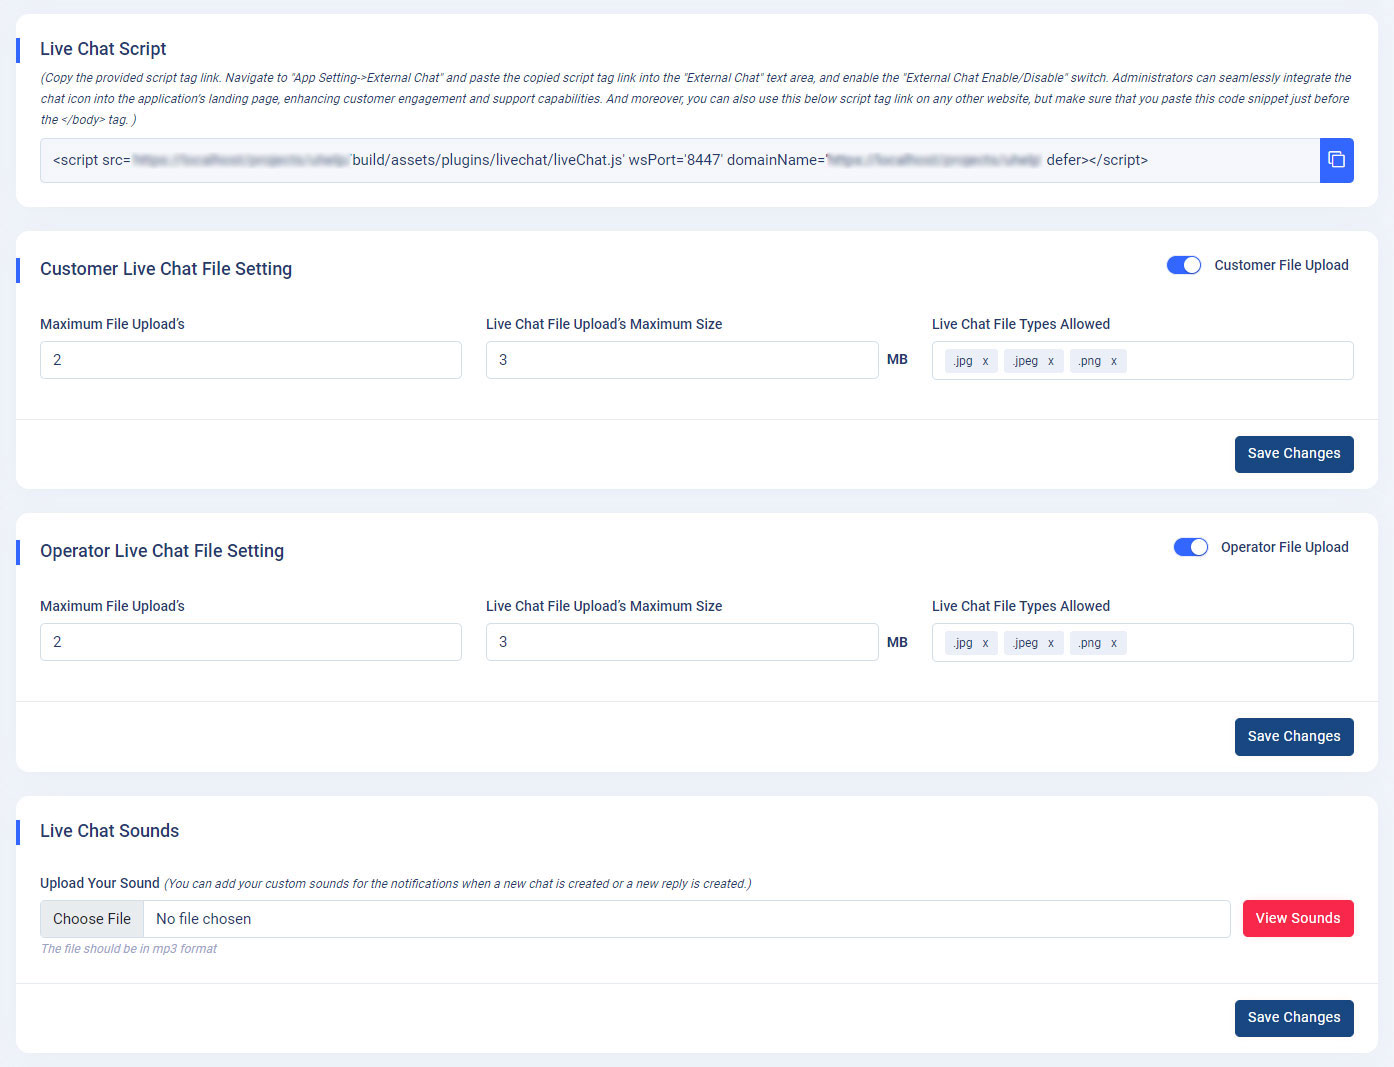This screenshot has width=1394, height=1067.
Task: Turn off Operator File Upload switch
Action: click(1191, 547)
